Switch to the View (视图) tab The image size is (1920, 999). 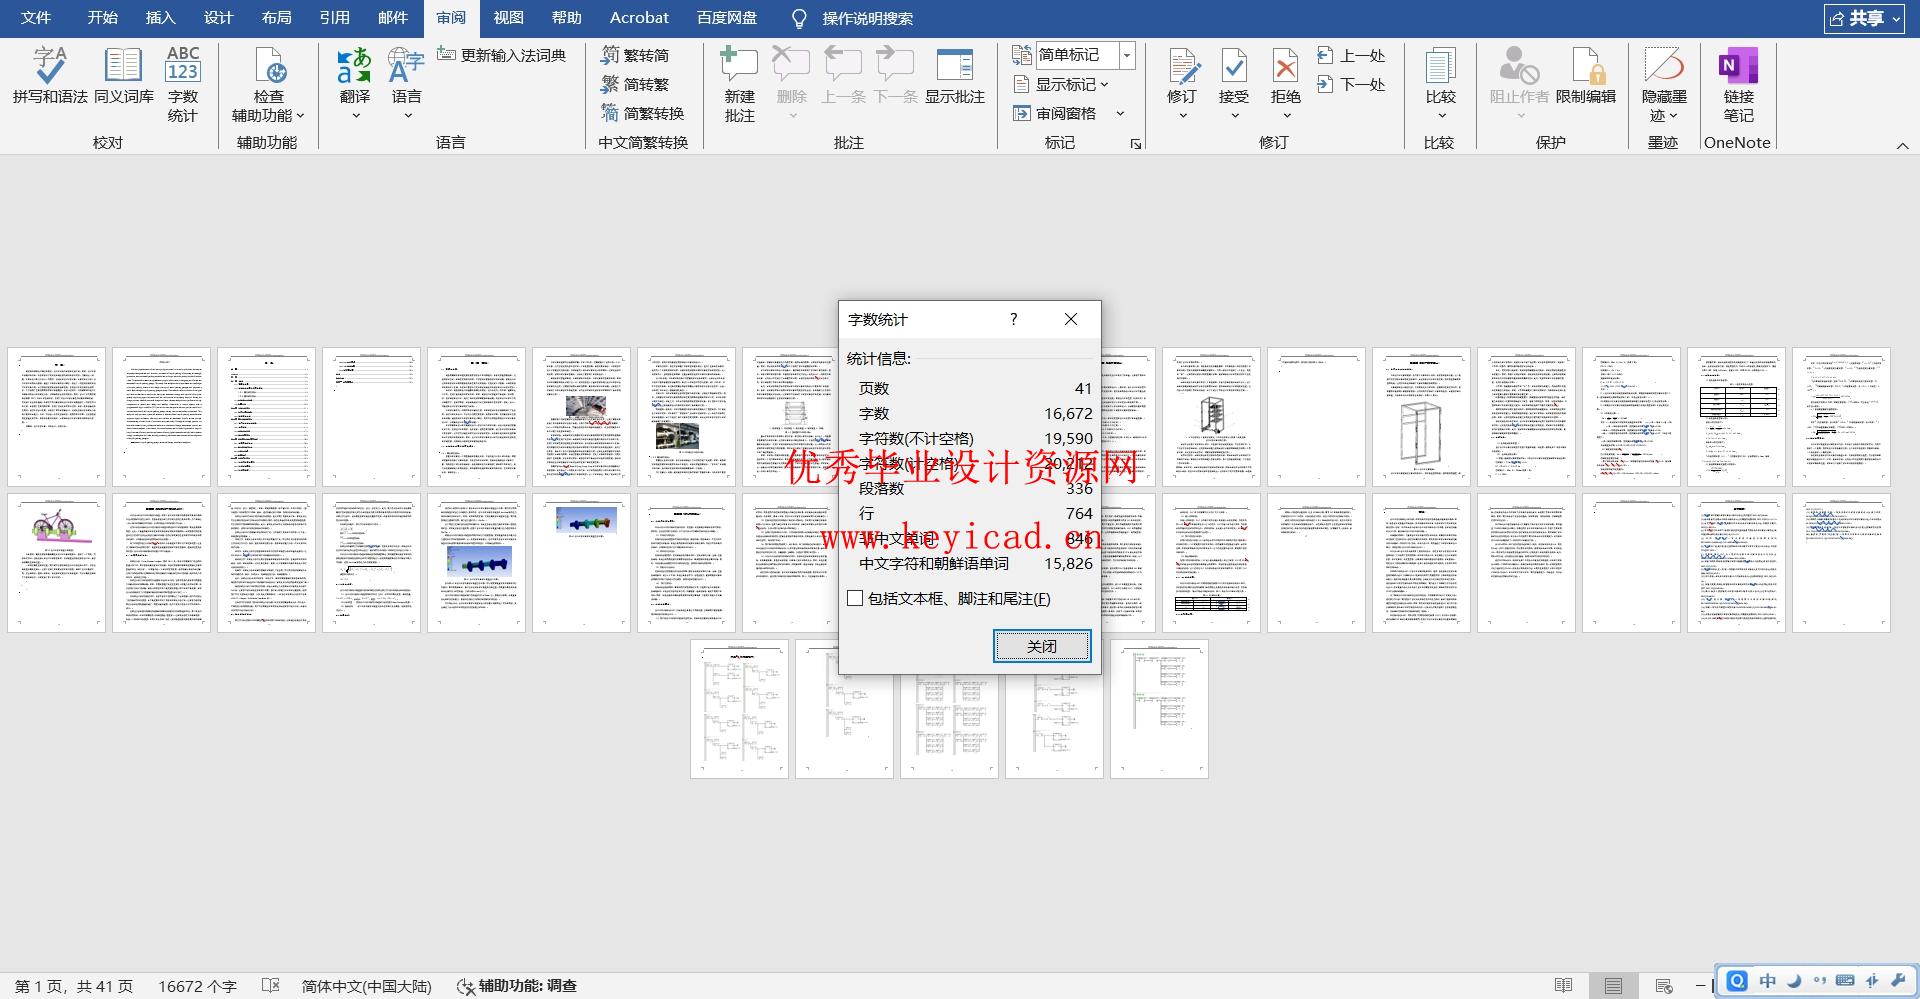coord(508,18)
